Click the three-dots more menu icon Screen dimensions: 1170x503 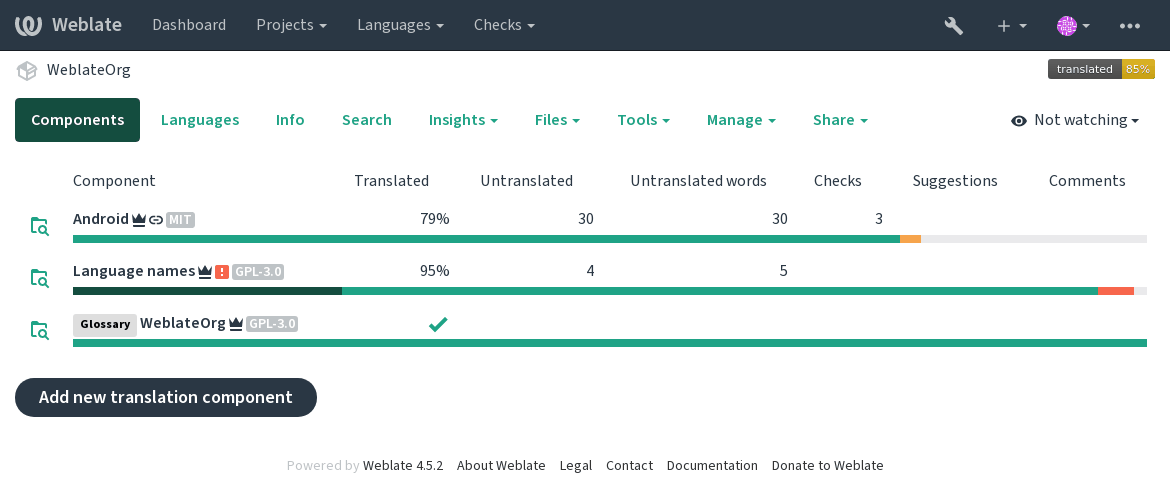coord(1130,25)
